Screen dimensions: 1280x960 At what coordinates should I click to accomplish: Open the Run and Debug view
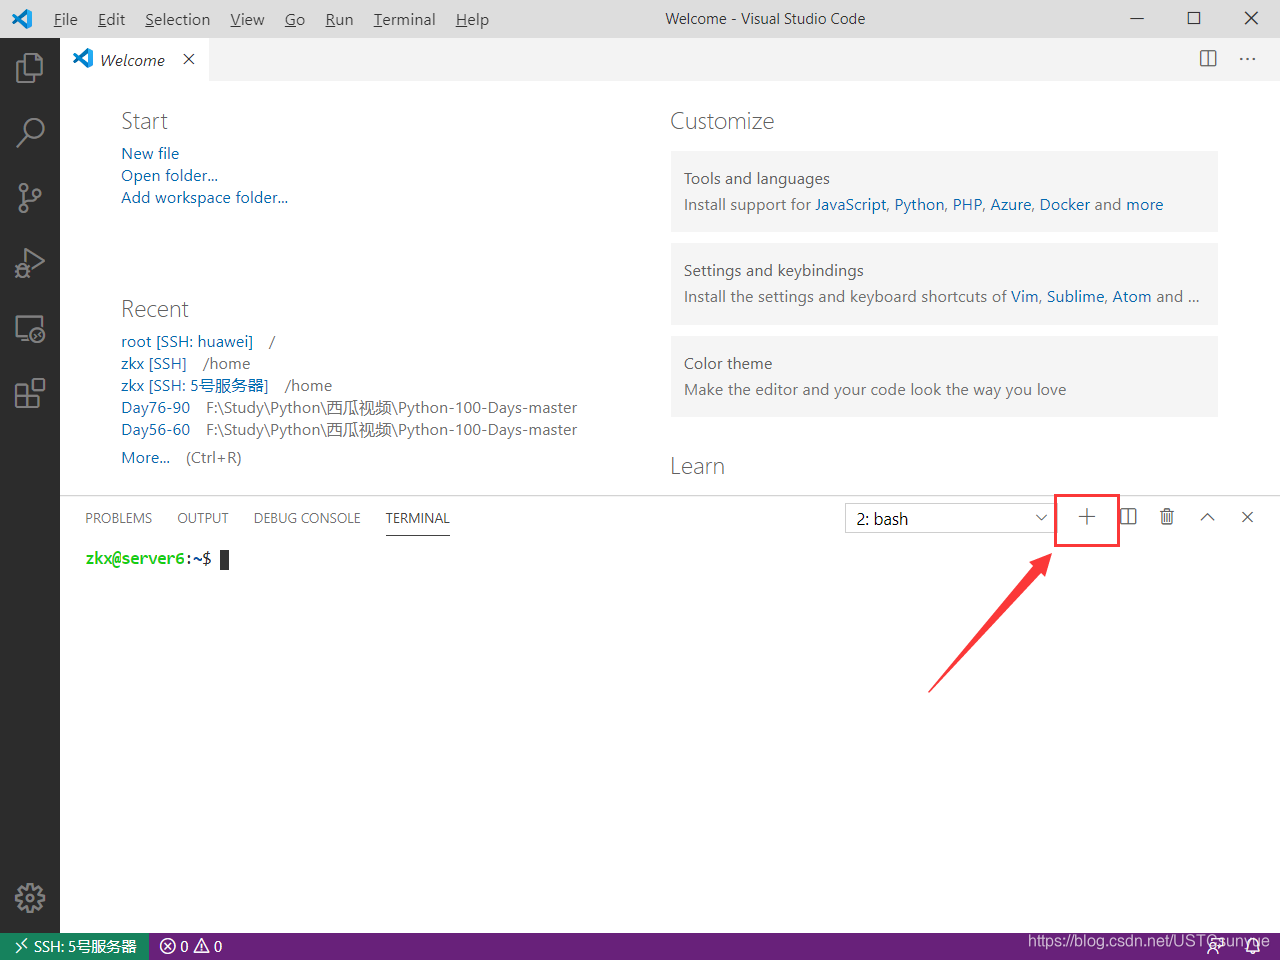pos(30,263)
